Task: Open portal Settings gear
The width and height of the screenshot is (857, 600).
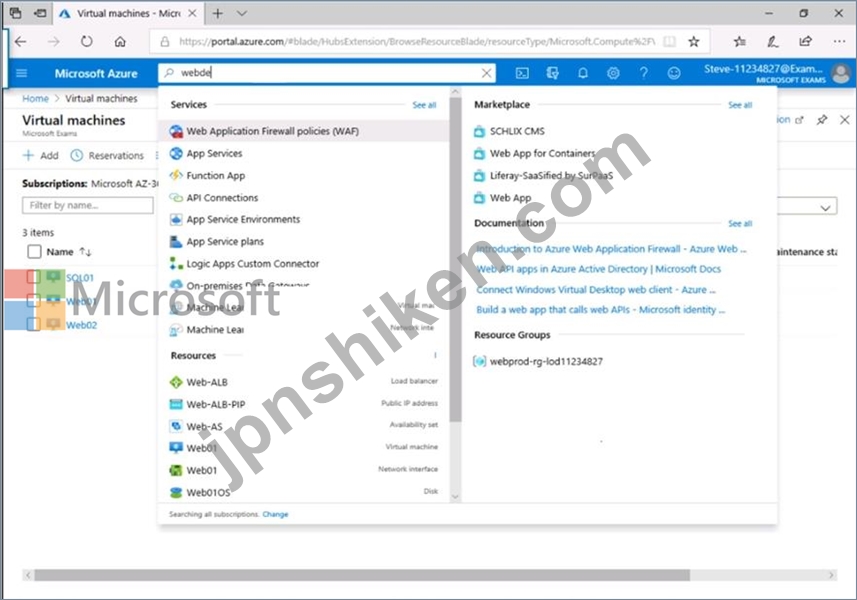Action: [613, 73]
